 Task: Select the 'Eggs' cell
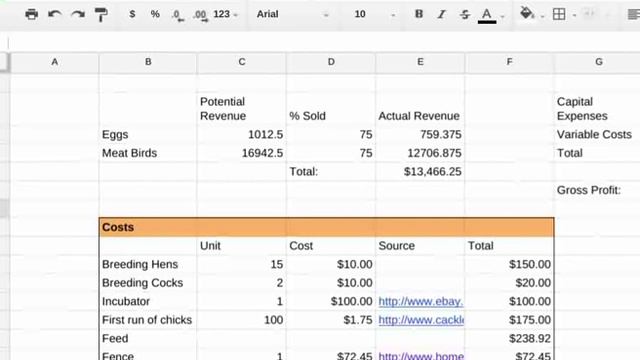click(x=148, y=135)
